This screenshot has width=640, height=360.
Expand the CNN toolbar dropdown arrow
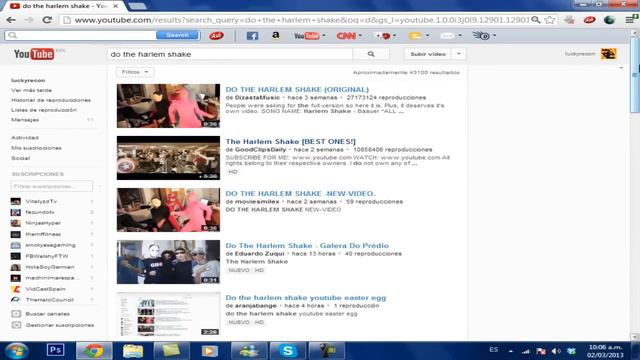click(x=360, y=36)
